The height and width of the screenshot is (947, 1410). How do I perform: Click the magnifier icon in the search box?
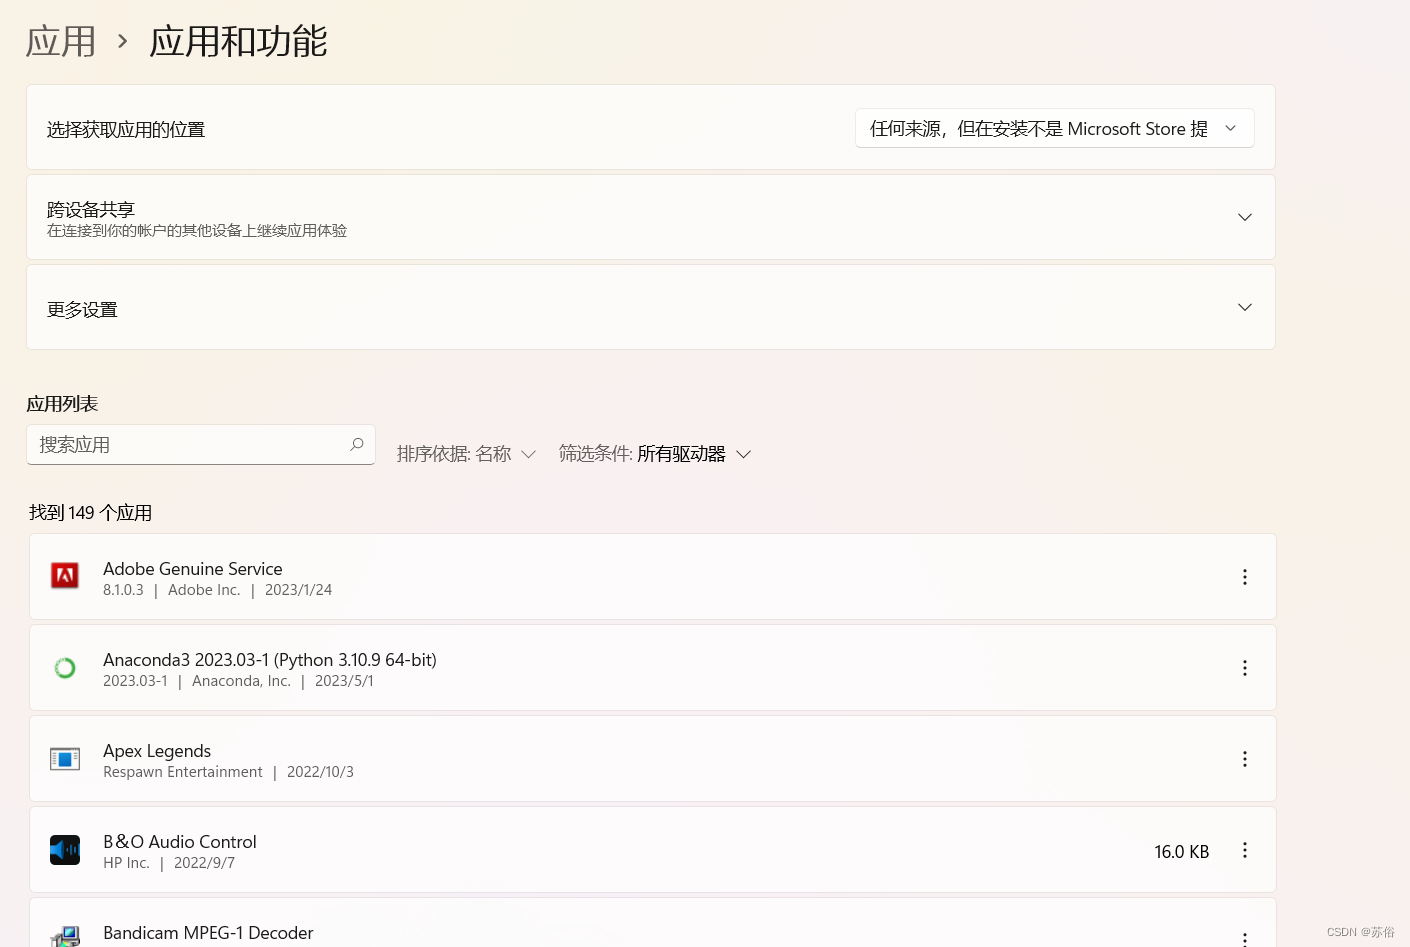[x=356, y=444]
